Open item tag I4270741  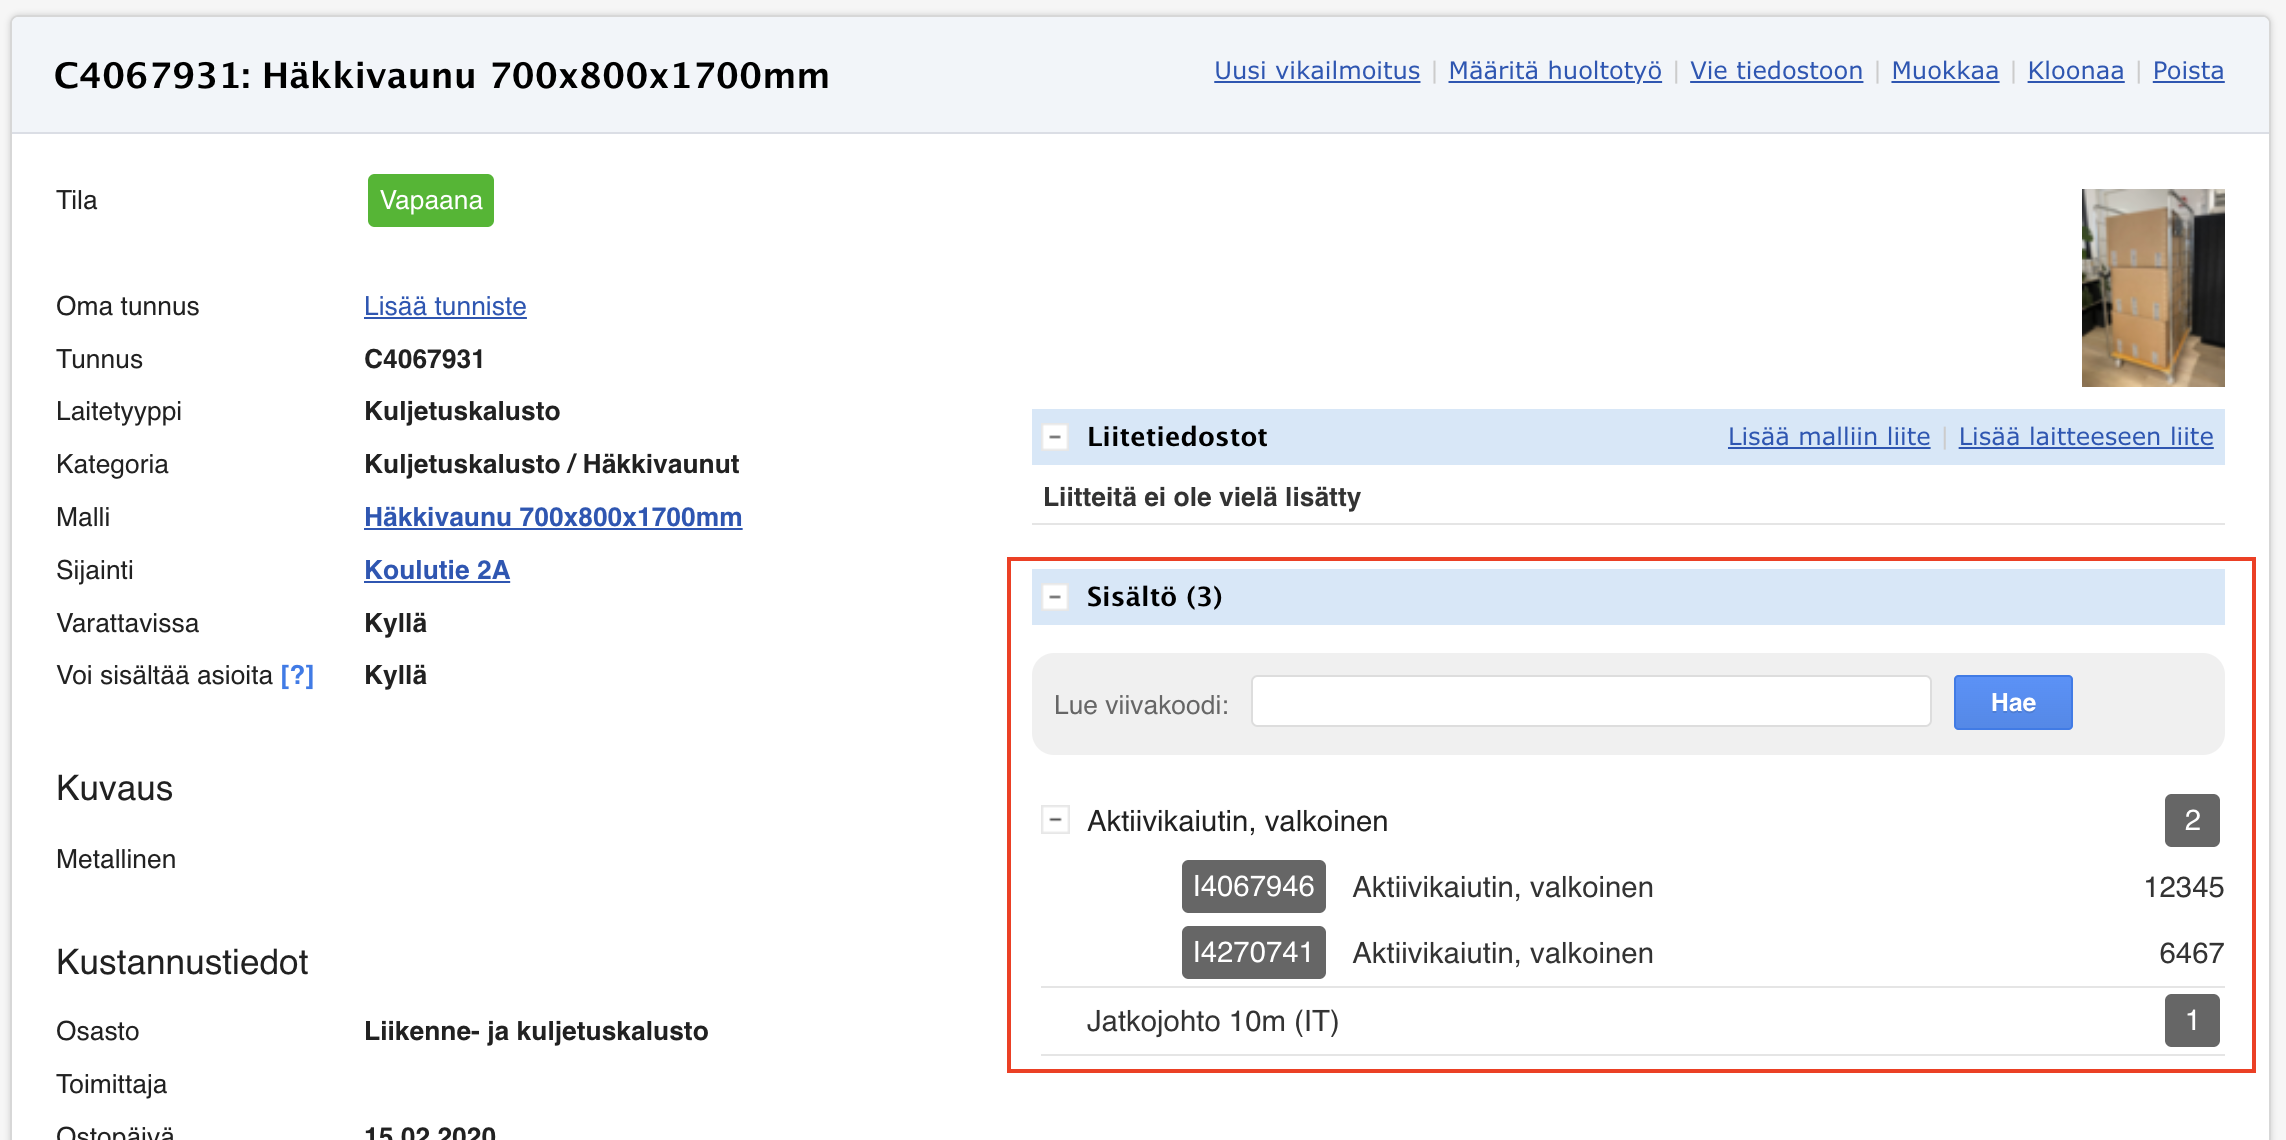(x=1253, y=953)
